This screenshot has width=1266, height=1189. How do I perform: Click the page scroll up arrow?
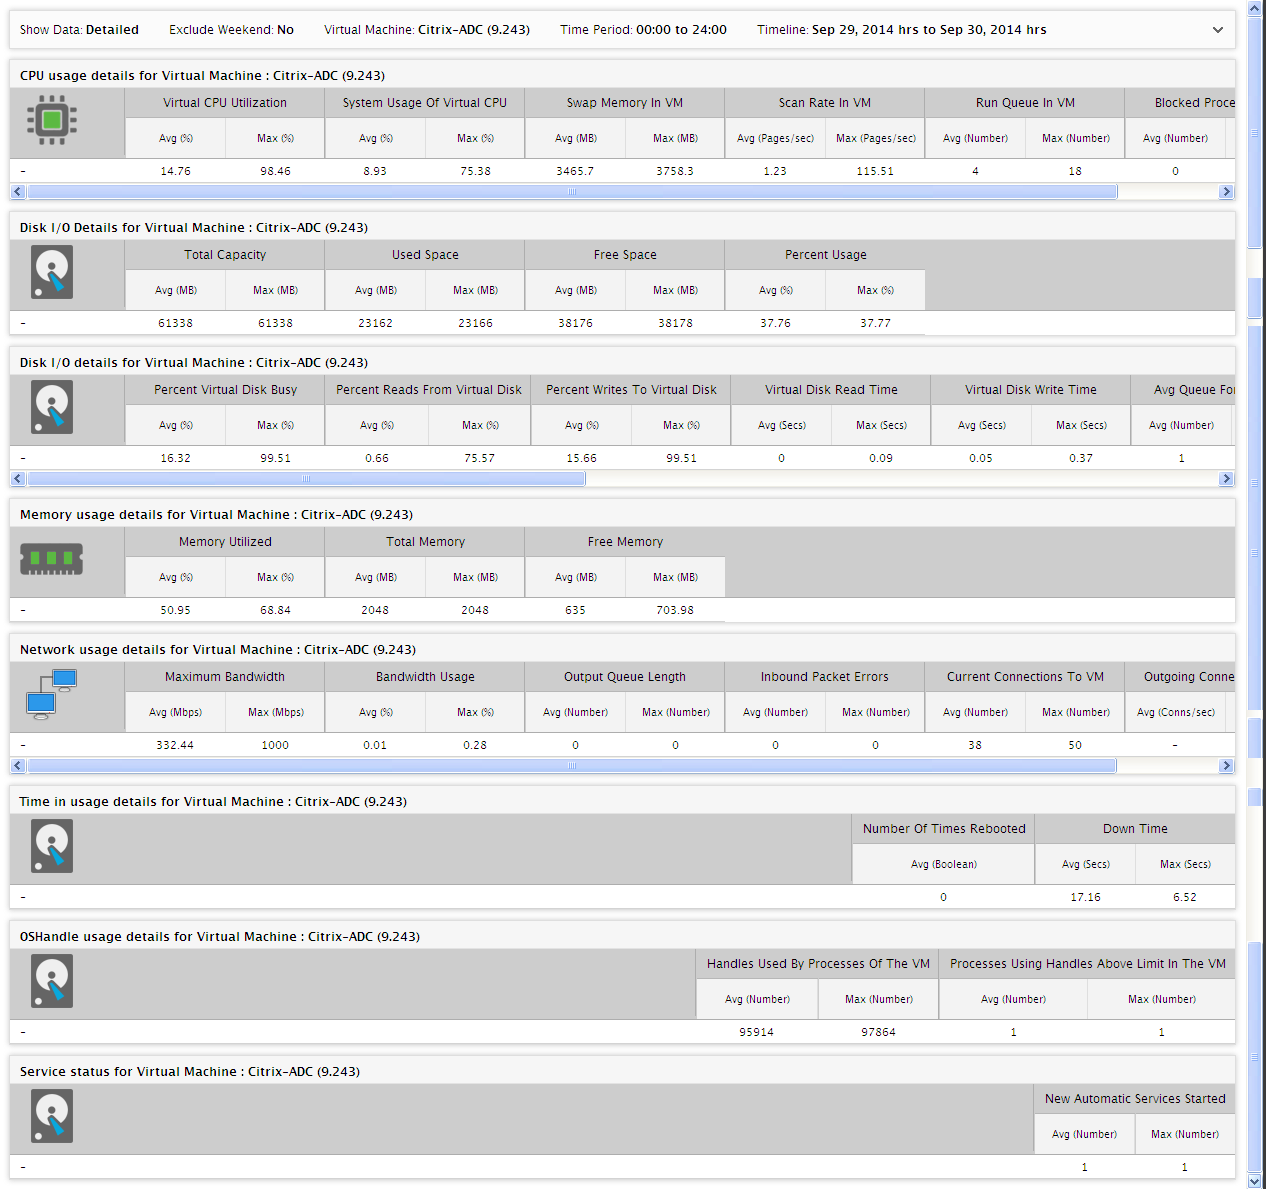tap(1255, 8)
